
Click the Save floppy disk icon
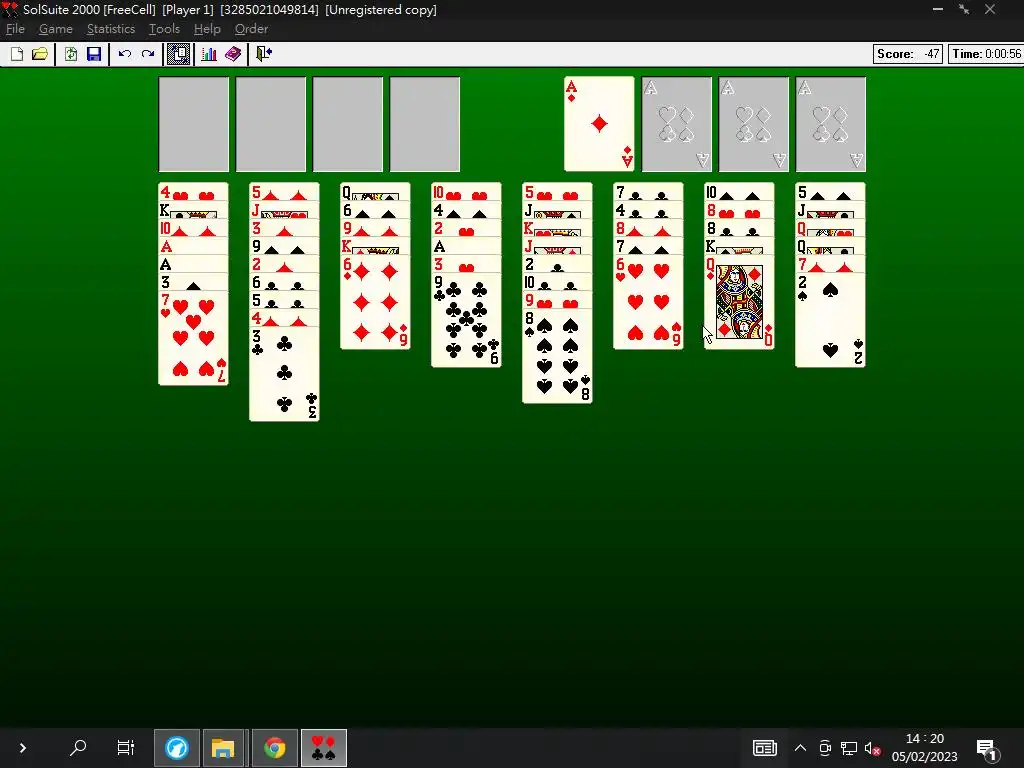click(94, 54)
